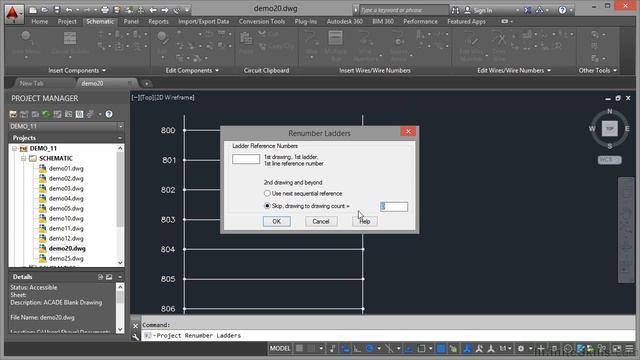Click the 2D Wireframe visual style label

pyautogui.click(x=176, y=98)
